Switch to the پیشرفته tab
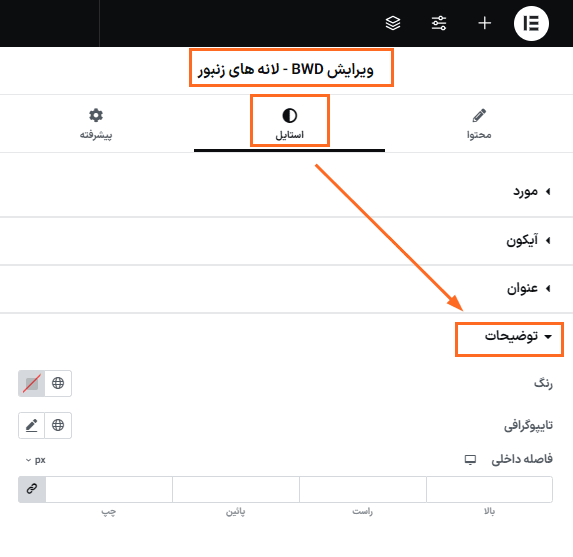This screenshot has width=573, height=557. pos(96,124)
